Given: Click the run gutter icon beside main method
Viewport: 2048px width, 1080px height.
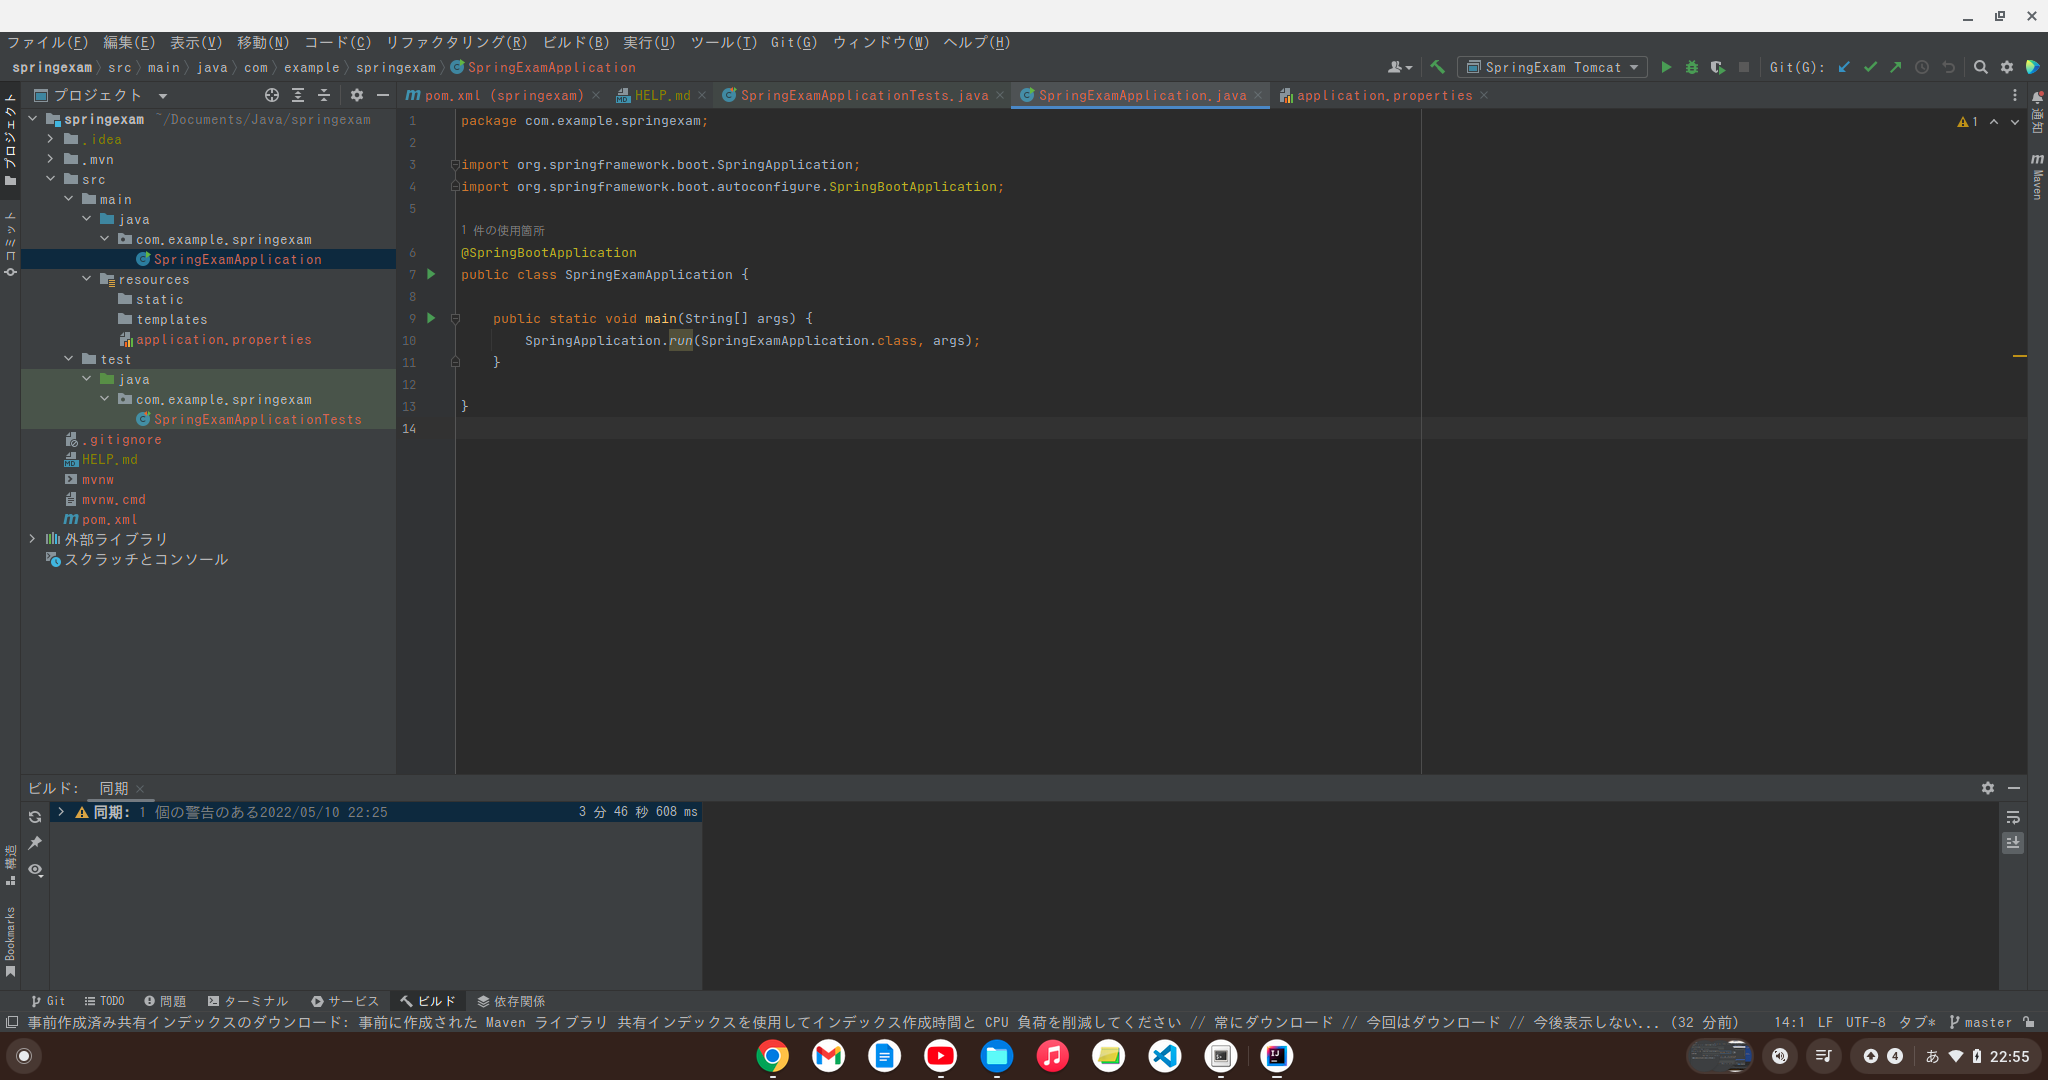Looking at the screenshot, I should (431, 318).
